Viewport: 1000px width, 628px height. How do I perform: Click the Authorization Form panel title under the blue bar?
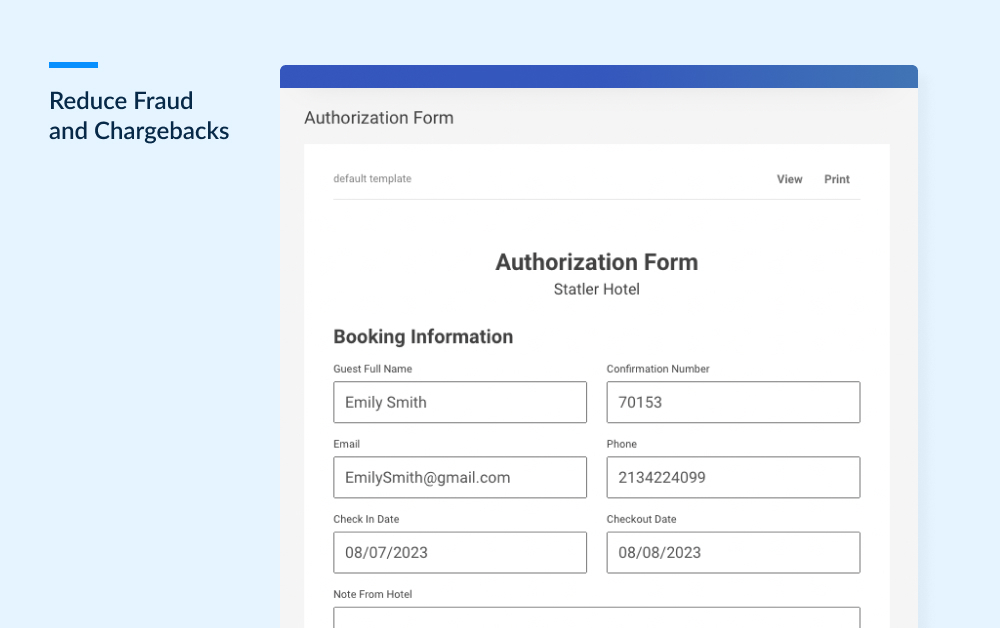379,118
